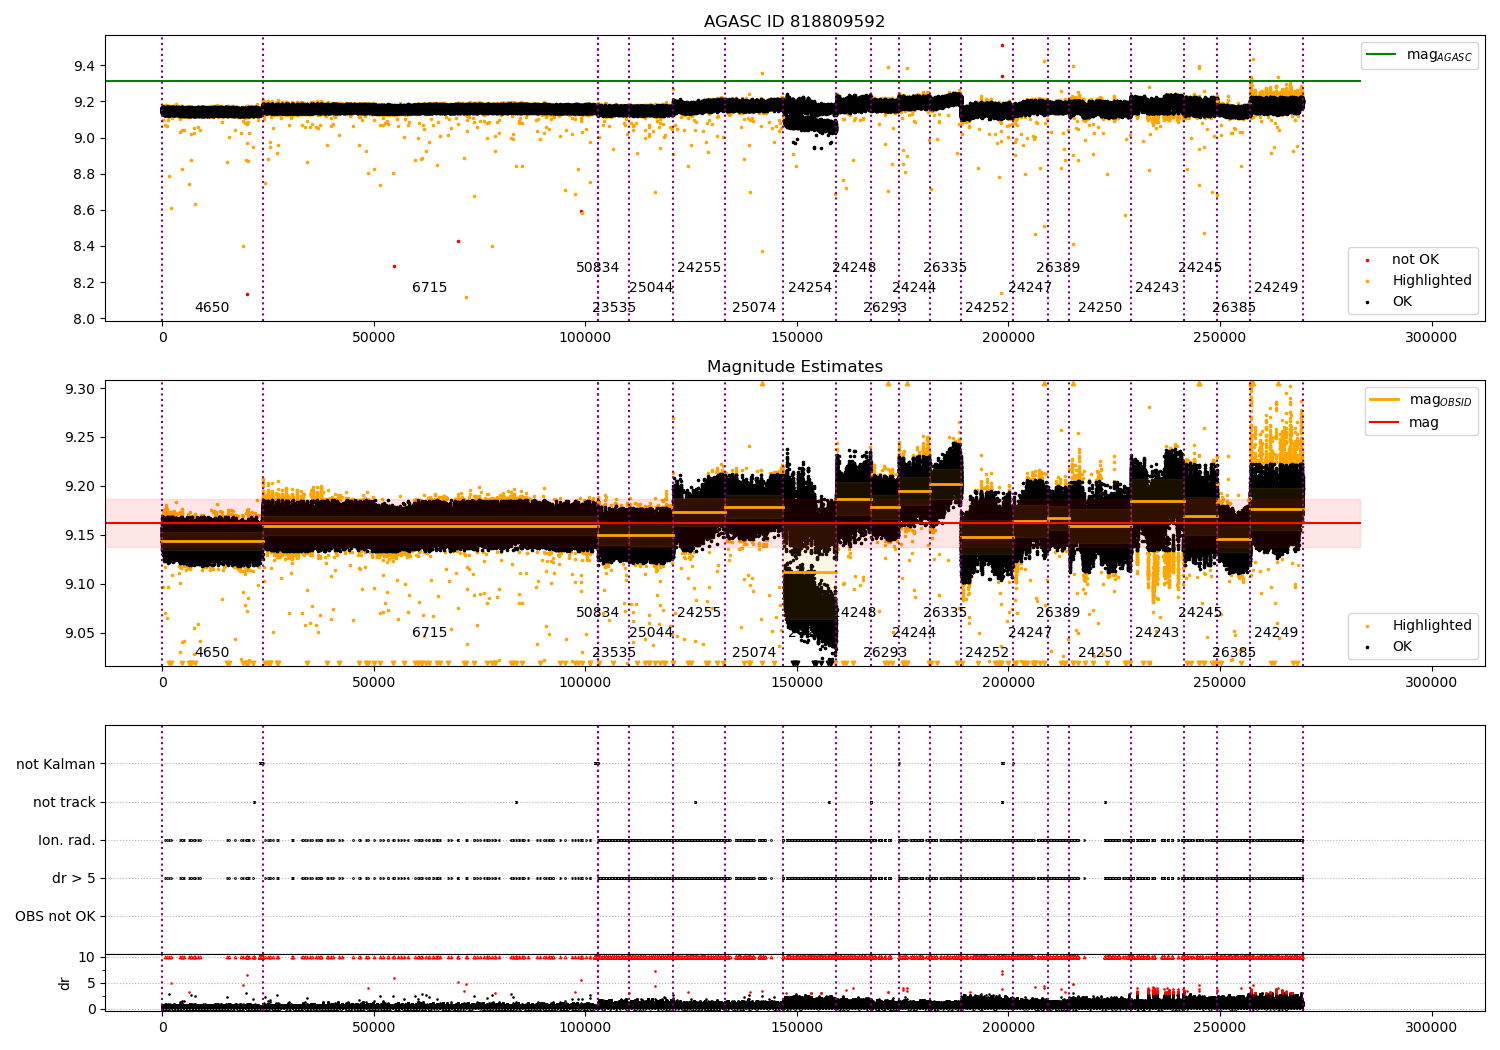Viewport: 1500px width, 1050px height.
Task: Click the y-axis tick '8.0'
Action: (x=84, y=319)
